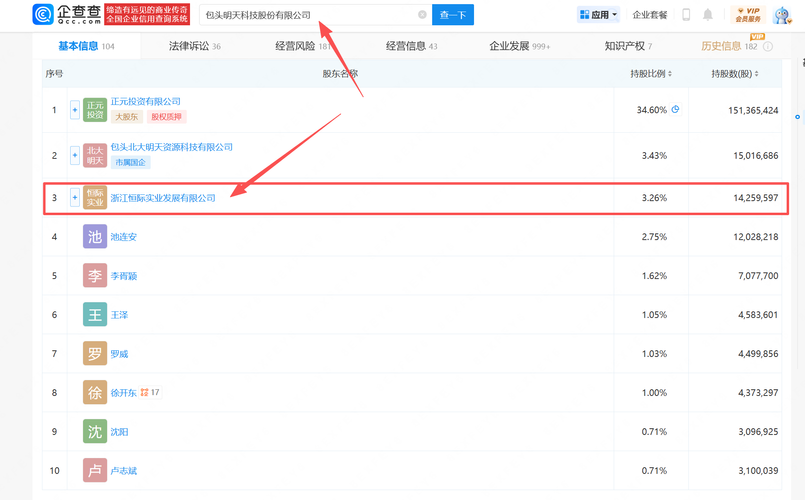
Task: Open shareholder 沈阳 link
Action: tap(119, 432)
